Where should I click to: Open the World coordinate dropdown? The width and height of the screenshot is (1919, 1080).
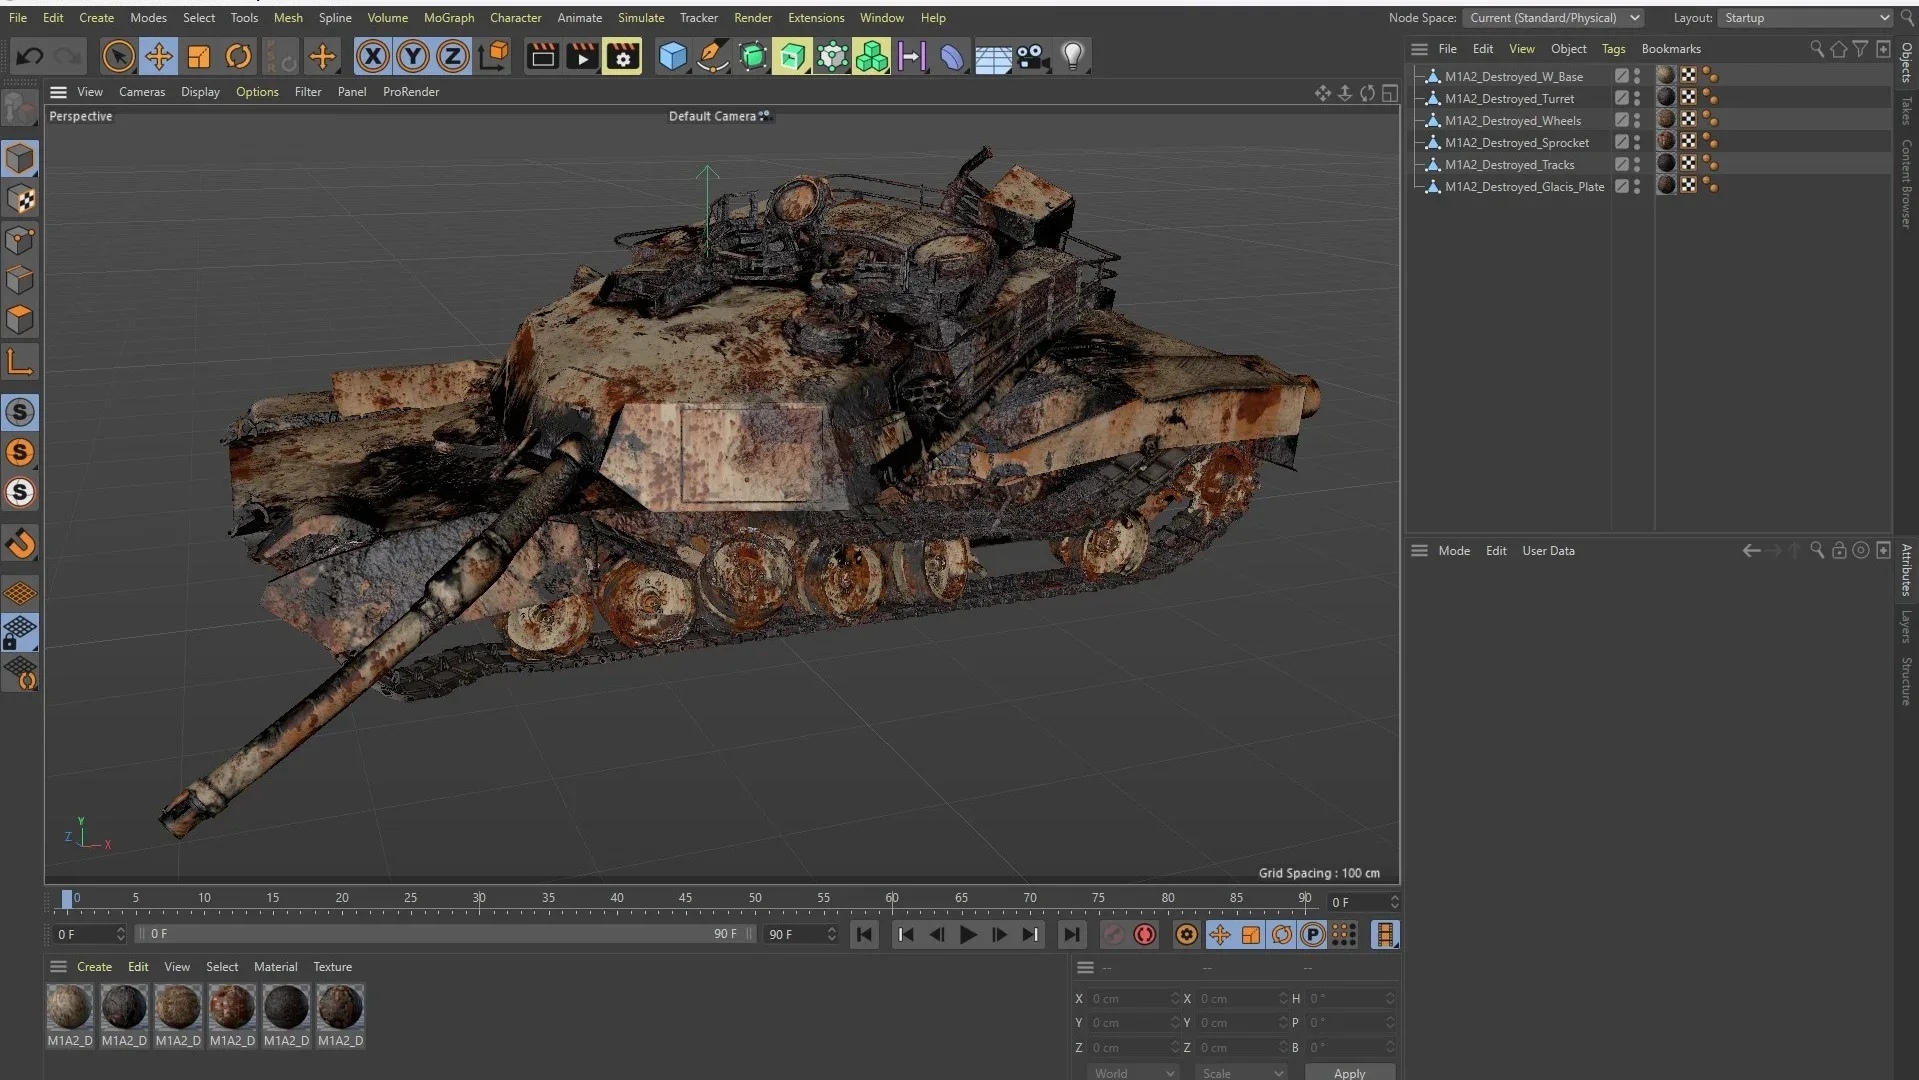tap(1132, 1072)
